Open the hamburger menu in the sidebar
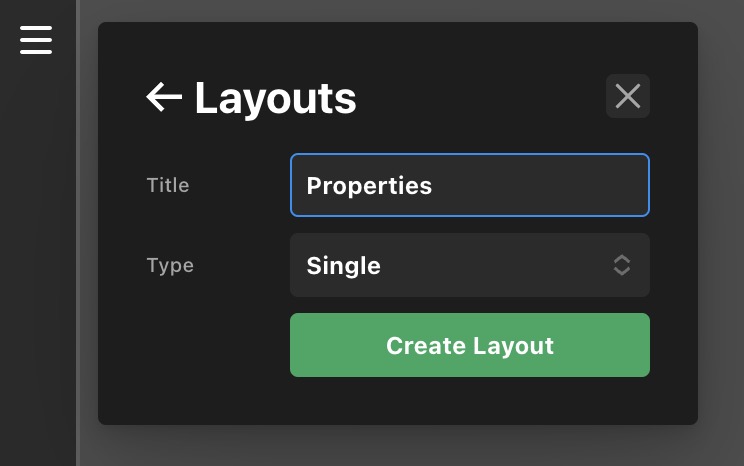The image size is (744, 466). point(36,39)
